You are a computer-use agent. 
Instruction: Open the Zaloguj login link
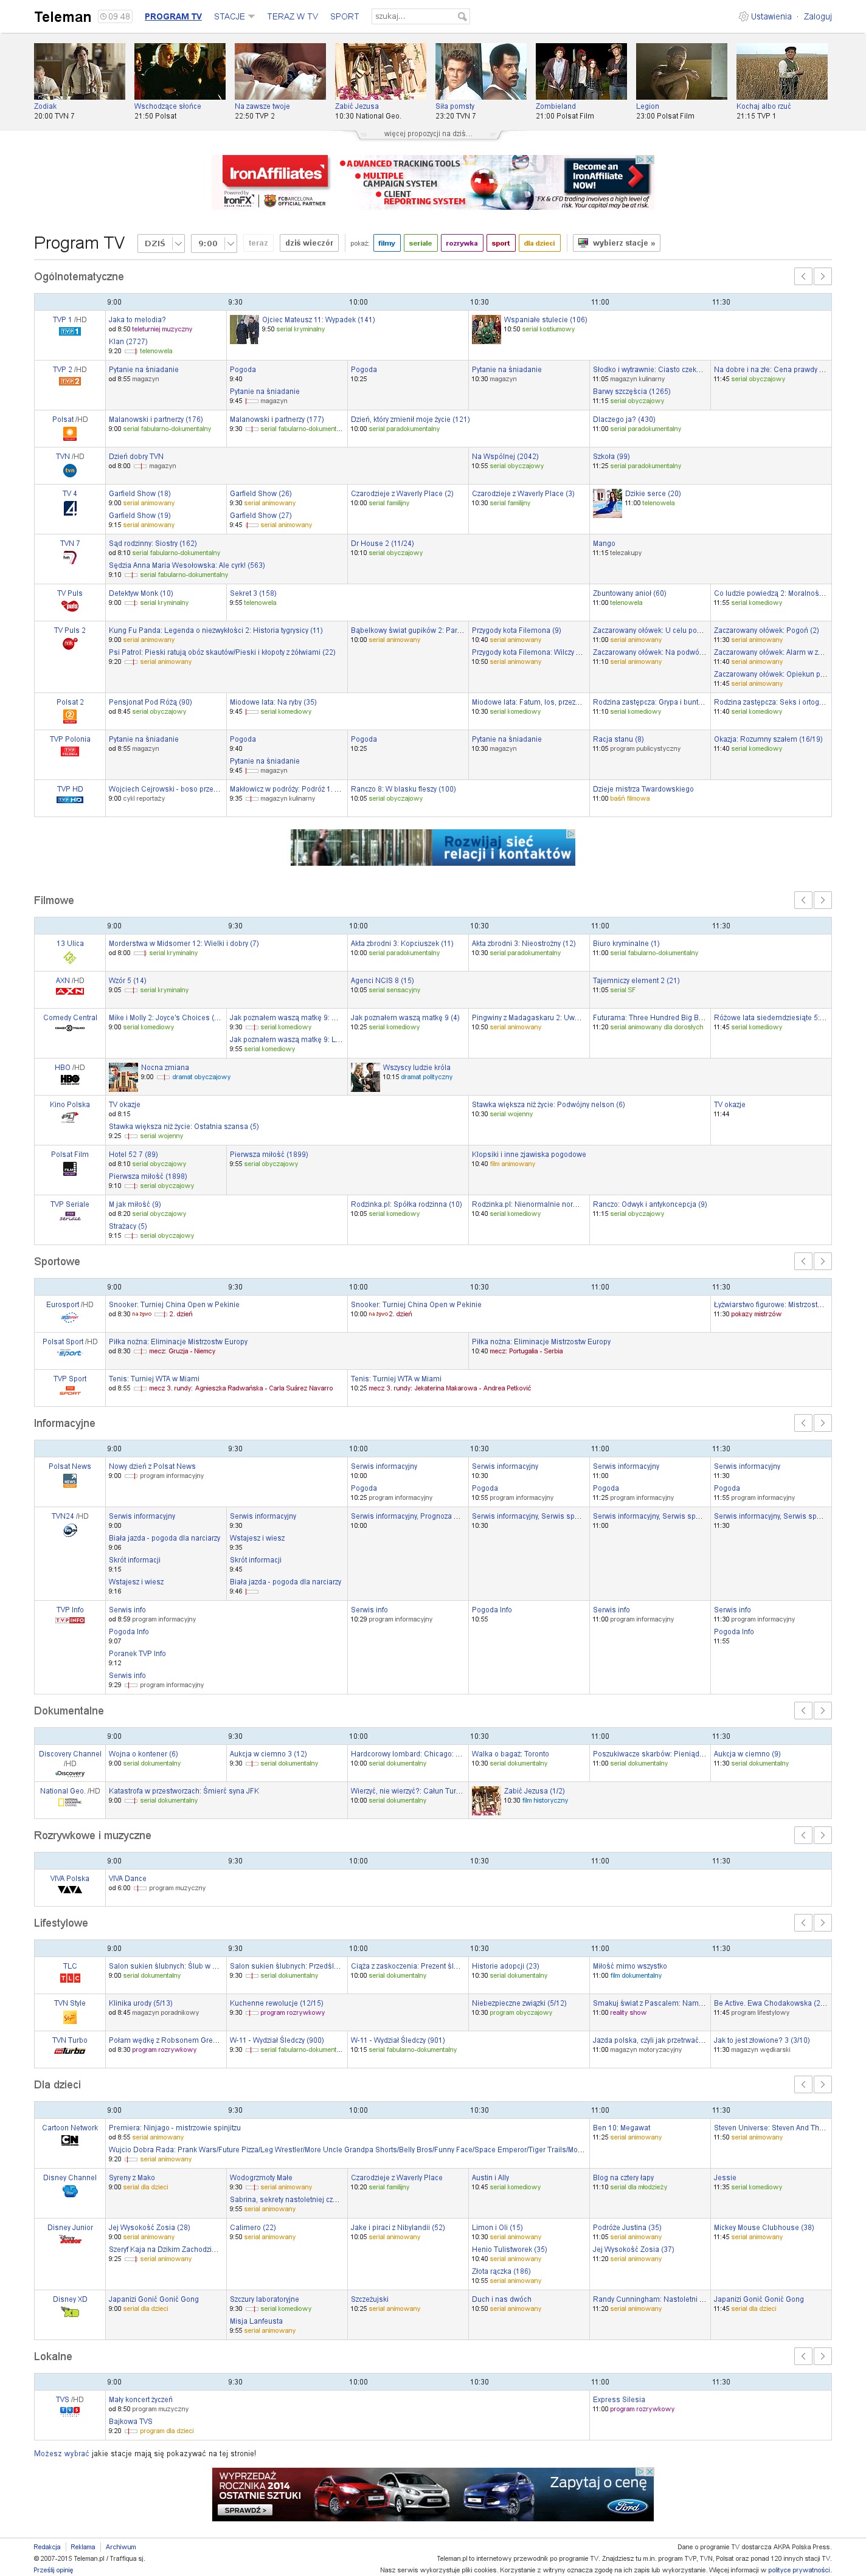[x=817, y=17]
